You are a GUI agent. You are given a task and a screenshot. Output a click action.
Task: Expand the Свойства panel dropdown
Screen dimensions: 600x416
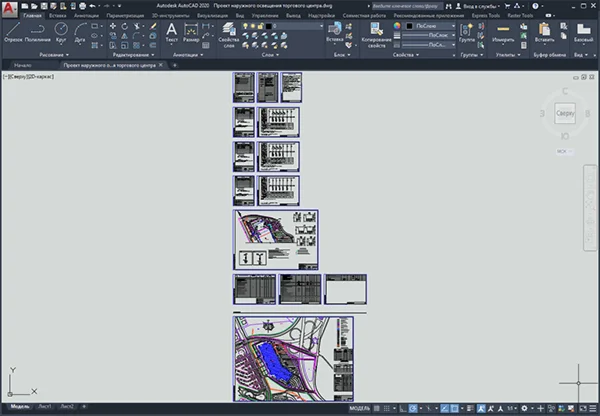click(406, 55)
